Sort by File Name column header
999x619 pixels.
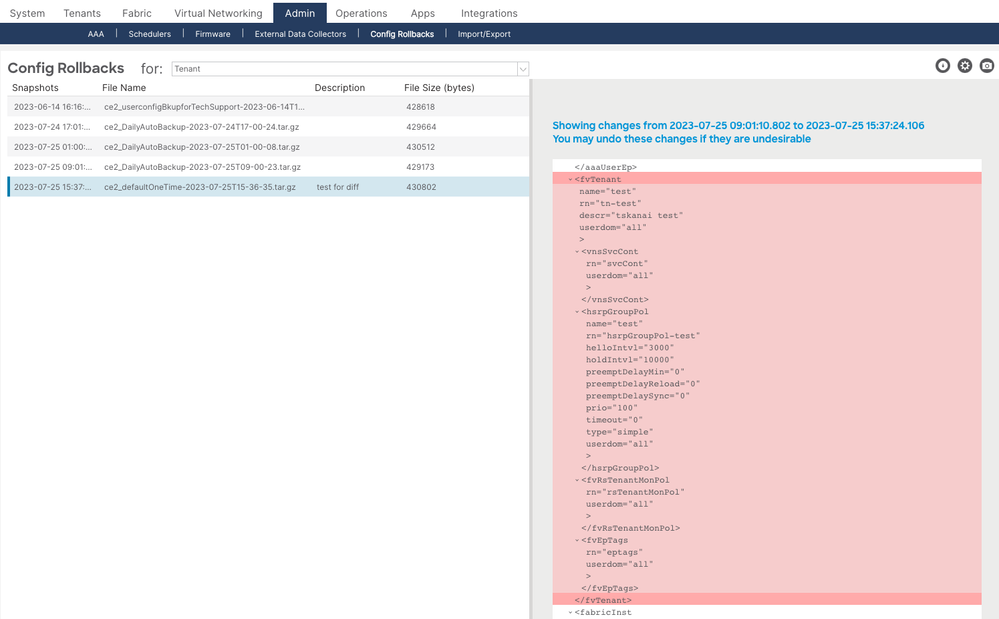[124, 88]
